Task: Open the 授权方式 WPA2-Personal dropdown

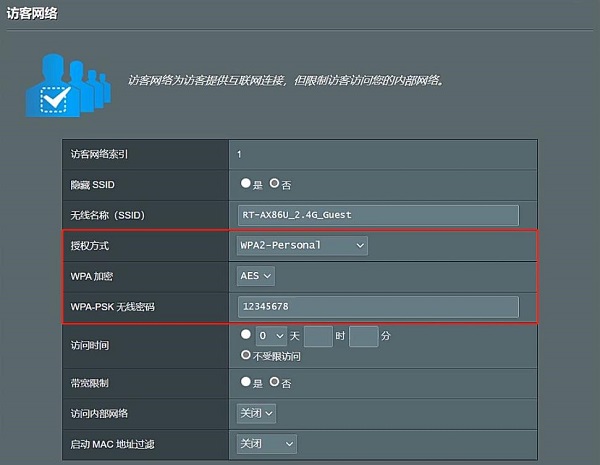Action: tap(302, 245)
